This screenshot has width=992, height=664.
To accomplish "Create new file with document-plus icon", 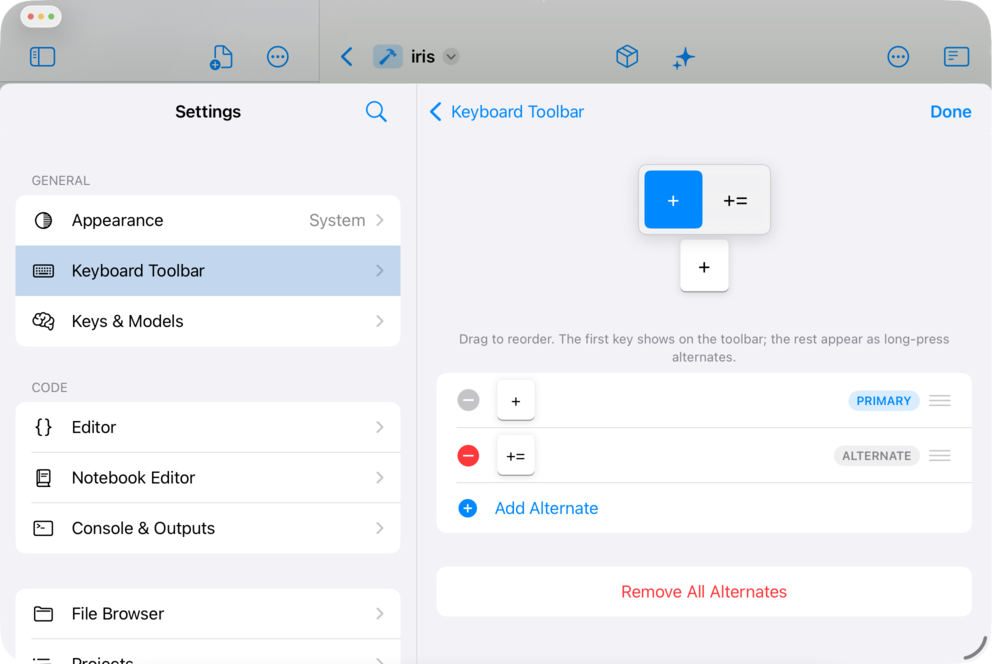I will (221, 57).
